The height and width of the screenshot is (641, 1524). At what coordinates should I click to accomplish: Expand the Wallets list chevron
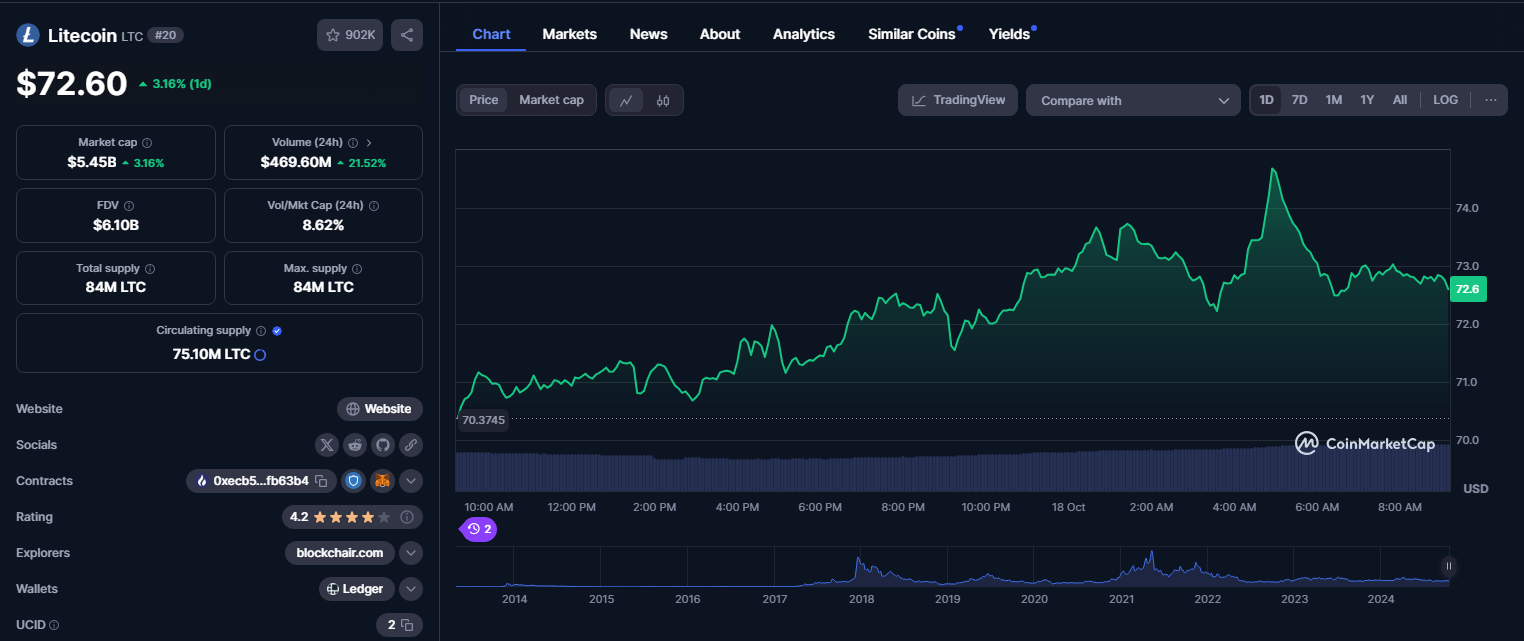click(411, 589)
